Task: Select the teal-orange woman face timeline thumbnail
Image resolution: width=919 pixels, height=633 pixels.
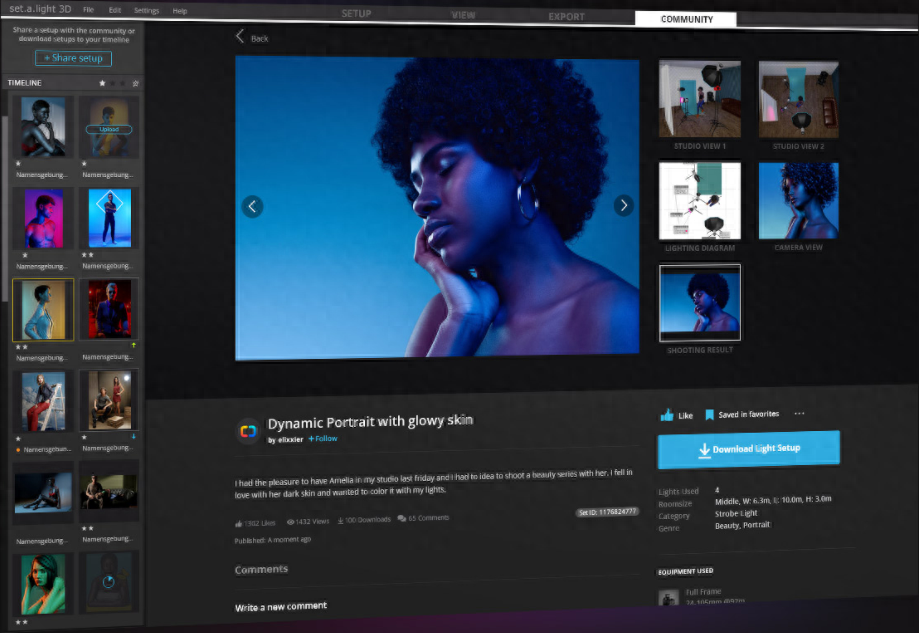Action: click(x=43, y=584)
